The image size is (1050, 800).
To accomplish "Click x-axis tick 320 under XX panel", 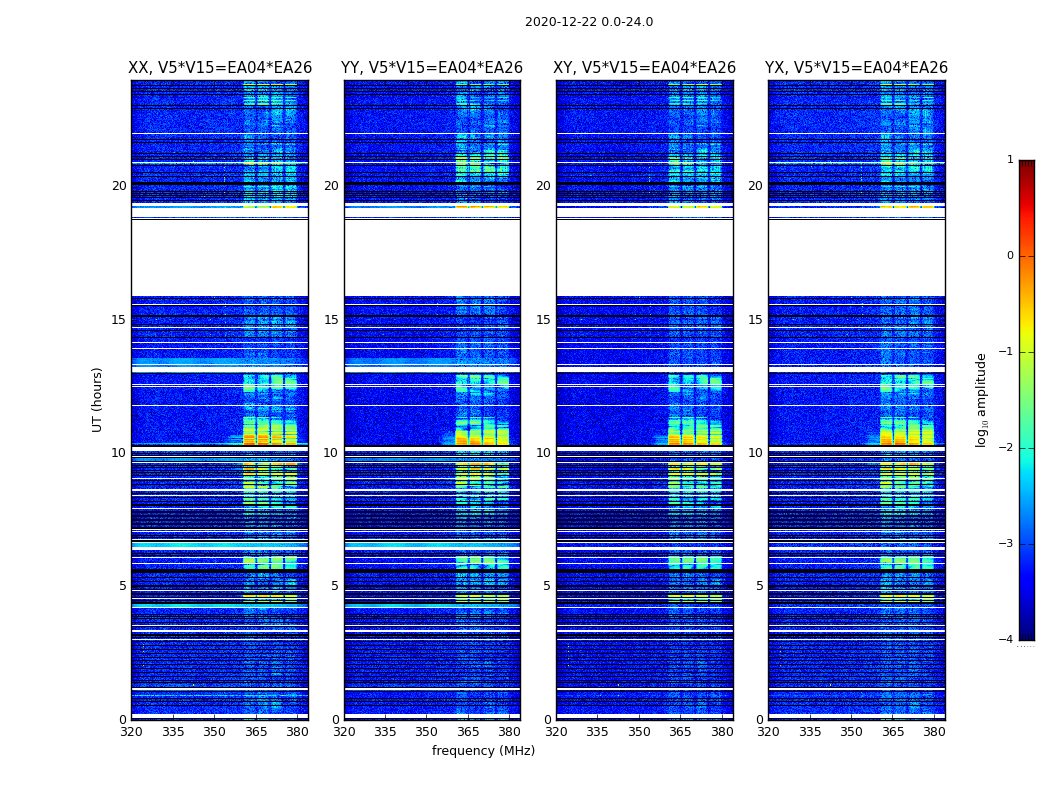I will 131,732.
